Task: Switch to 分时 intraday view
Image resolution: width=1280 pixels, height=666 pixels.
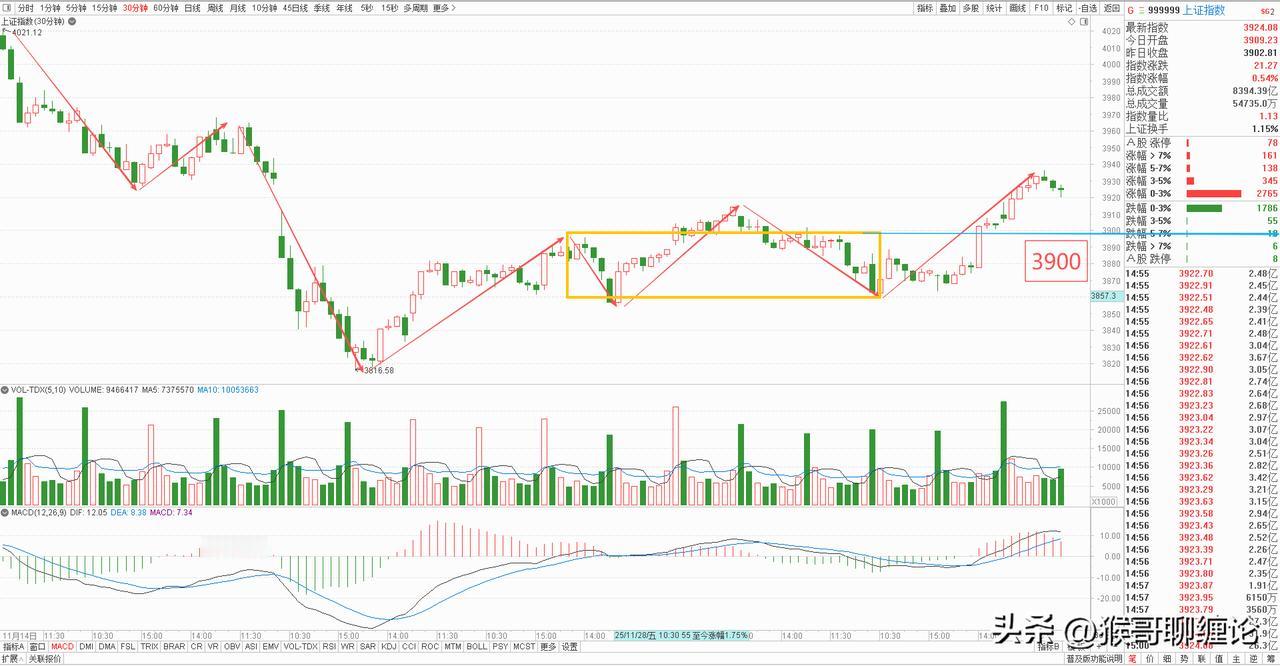Action: point(26,8)
